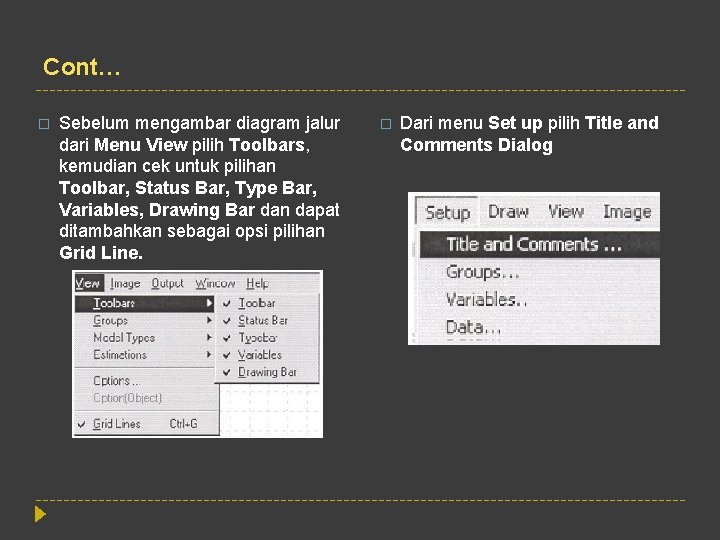This screenshot has width=720, height=540.
Task: Open the Output menu
Action: click(x=167, y=283)
